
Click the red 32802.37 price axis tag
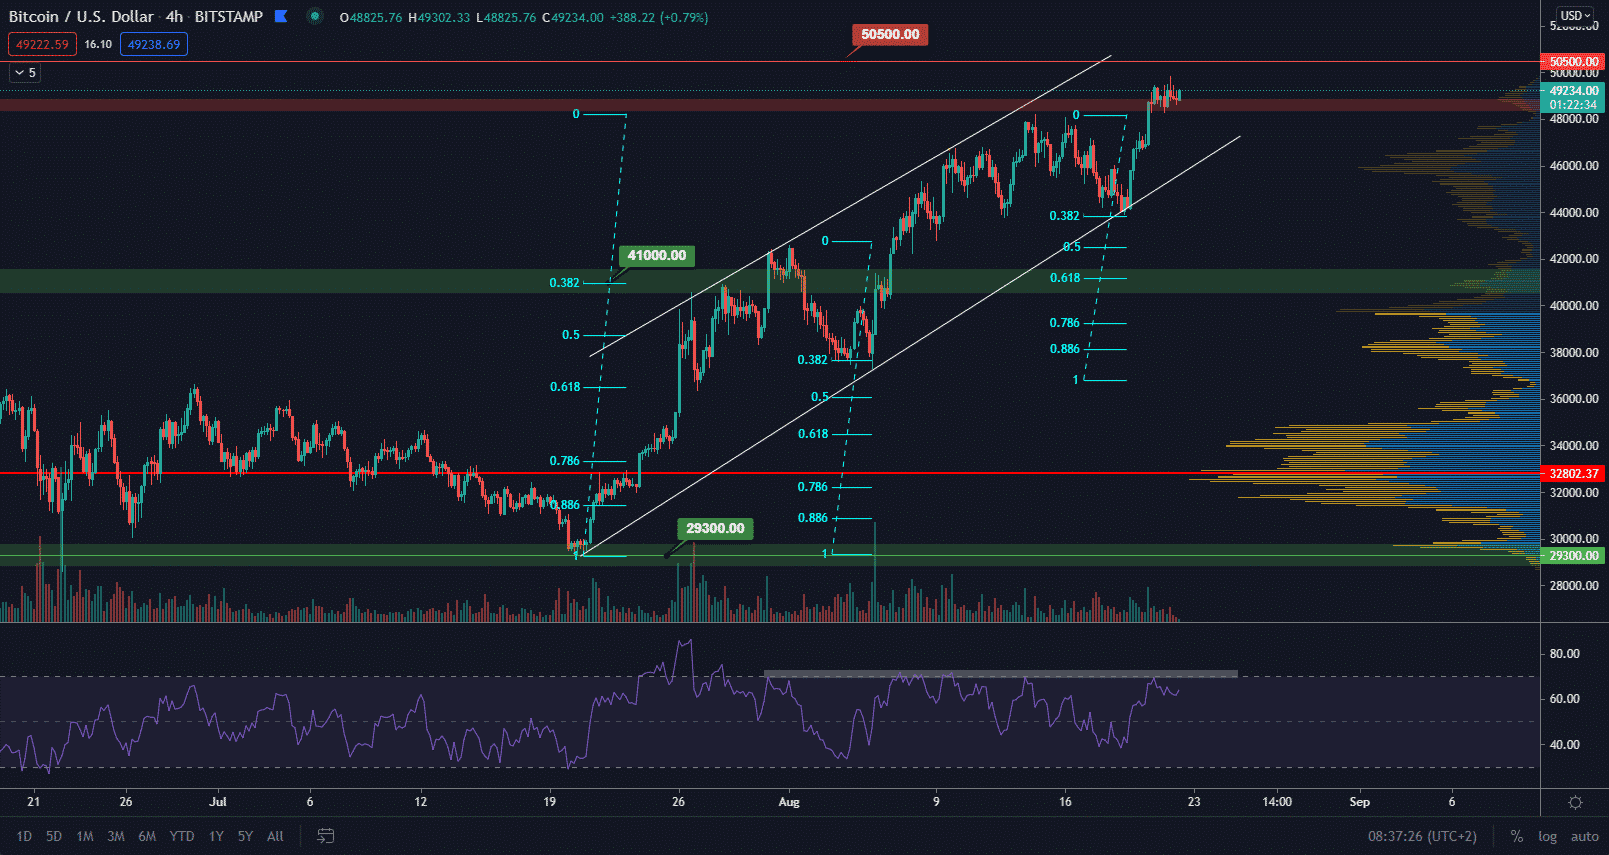(1573, 474)
